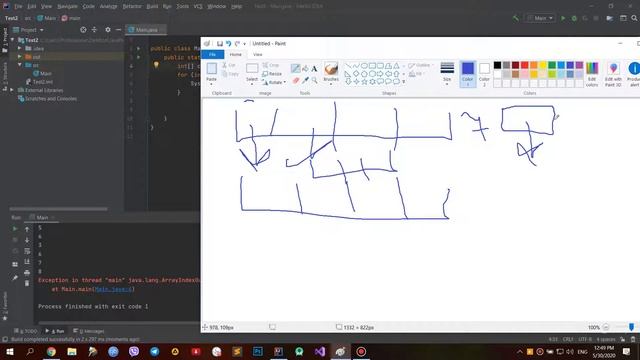The image size is (640, 360).
Task: Select the Eraser tool in Paint
Action: click(x=296, y=80)
